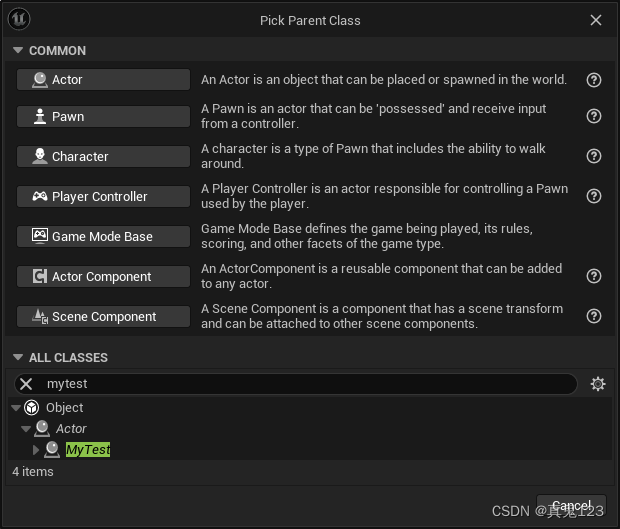Screen dimensions: 620x529
Task: Click the help icon beside Pawn description
Action: coord(594,116)
